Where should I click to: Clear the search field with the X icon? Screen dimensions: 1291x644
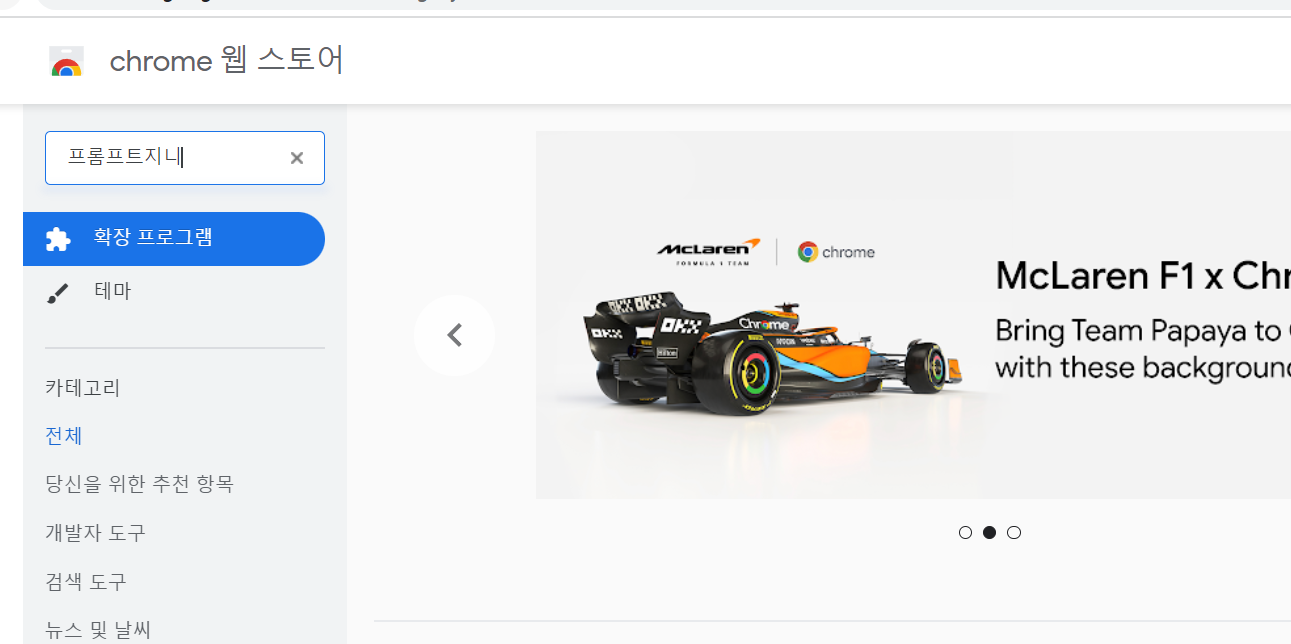pos(297,158)
